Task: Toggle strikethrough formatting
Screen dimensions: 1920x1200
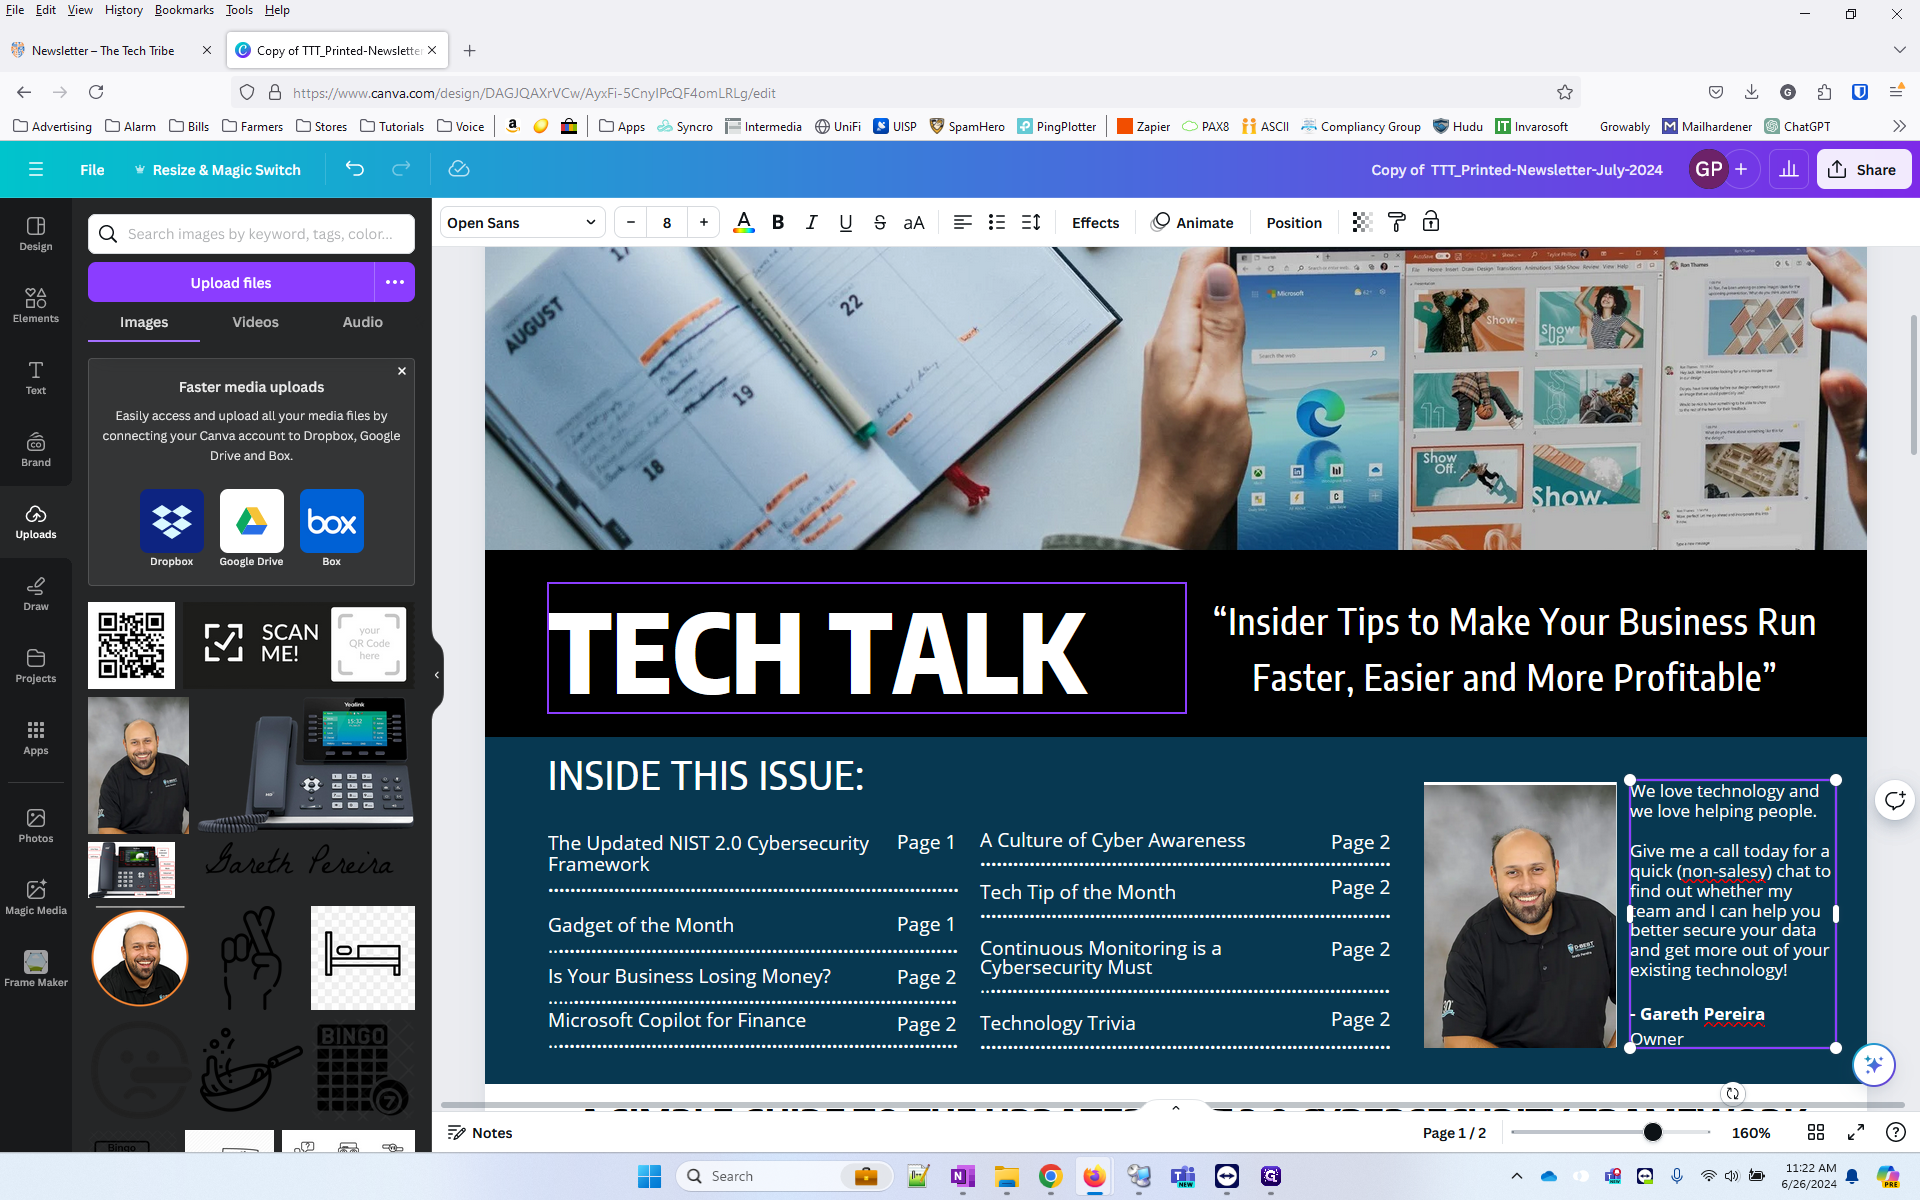Action: [880, 222]
